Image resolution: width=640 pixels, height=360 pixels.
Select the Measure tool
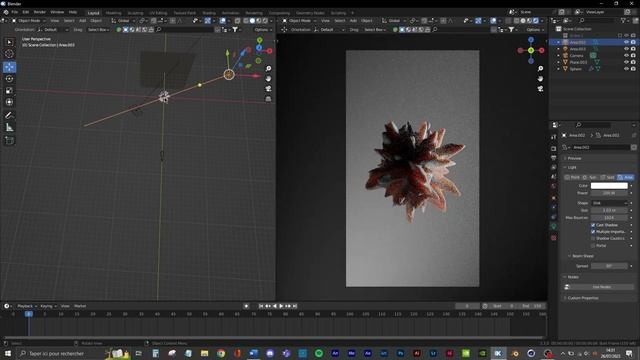click(x=9, y=128)
